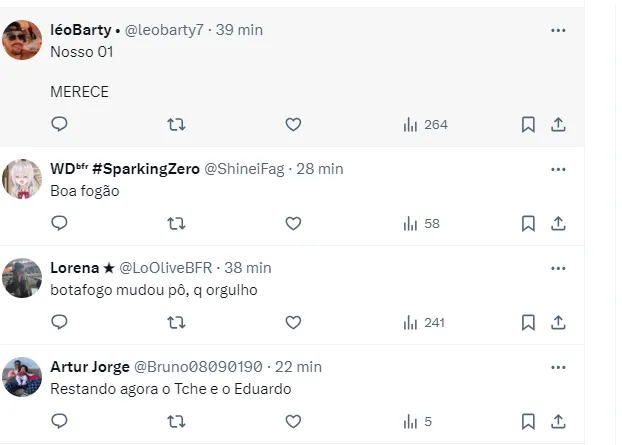Share Lorena's tweet
Viewport: 622px width, 445px height.
click(x=558, y=322)
